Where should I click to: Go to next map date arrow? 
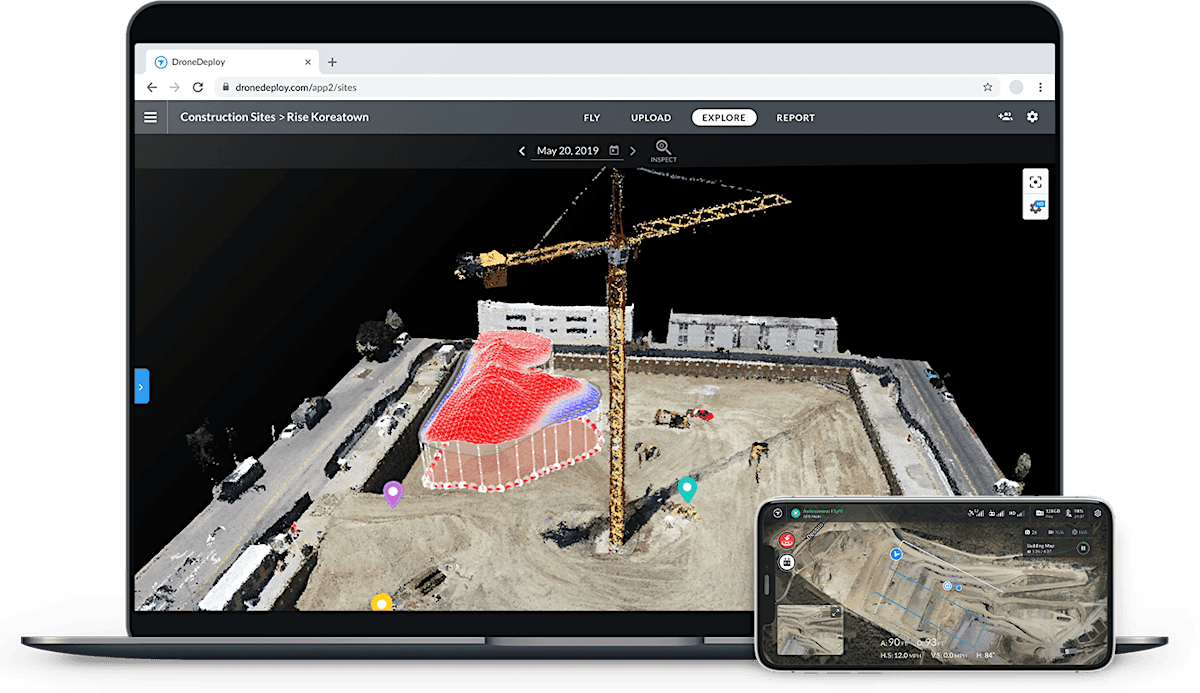pos(632,151)
